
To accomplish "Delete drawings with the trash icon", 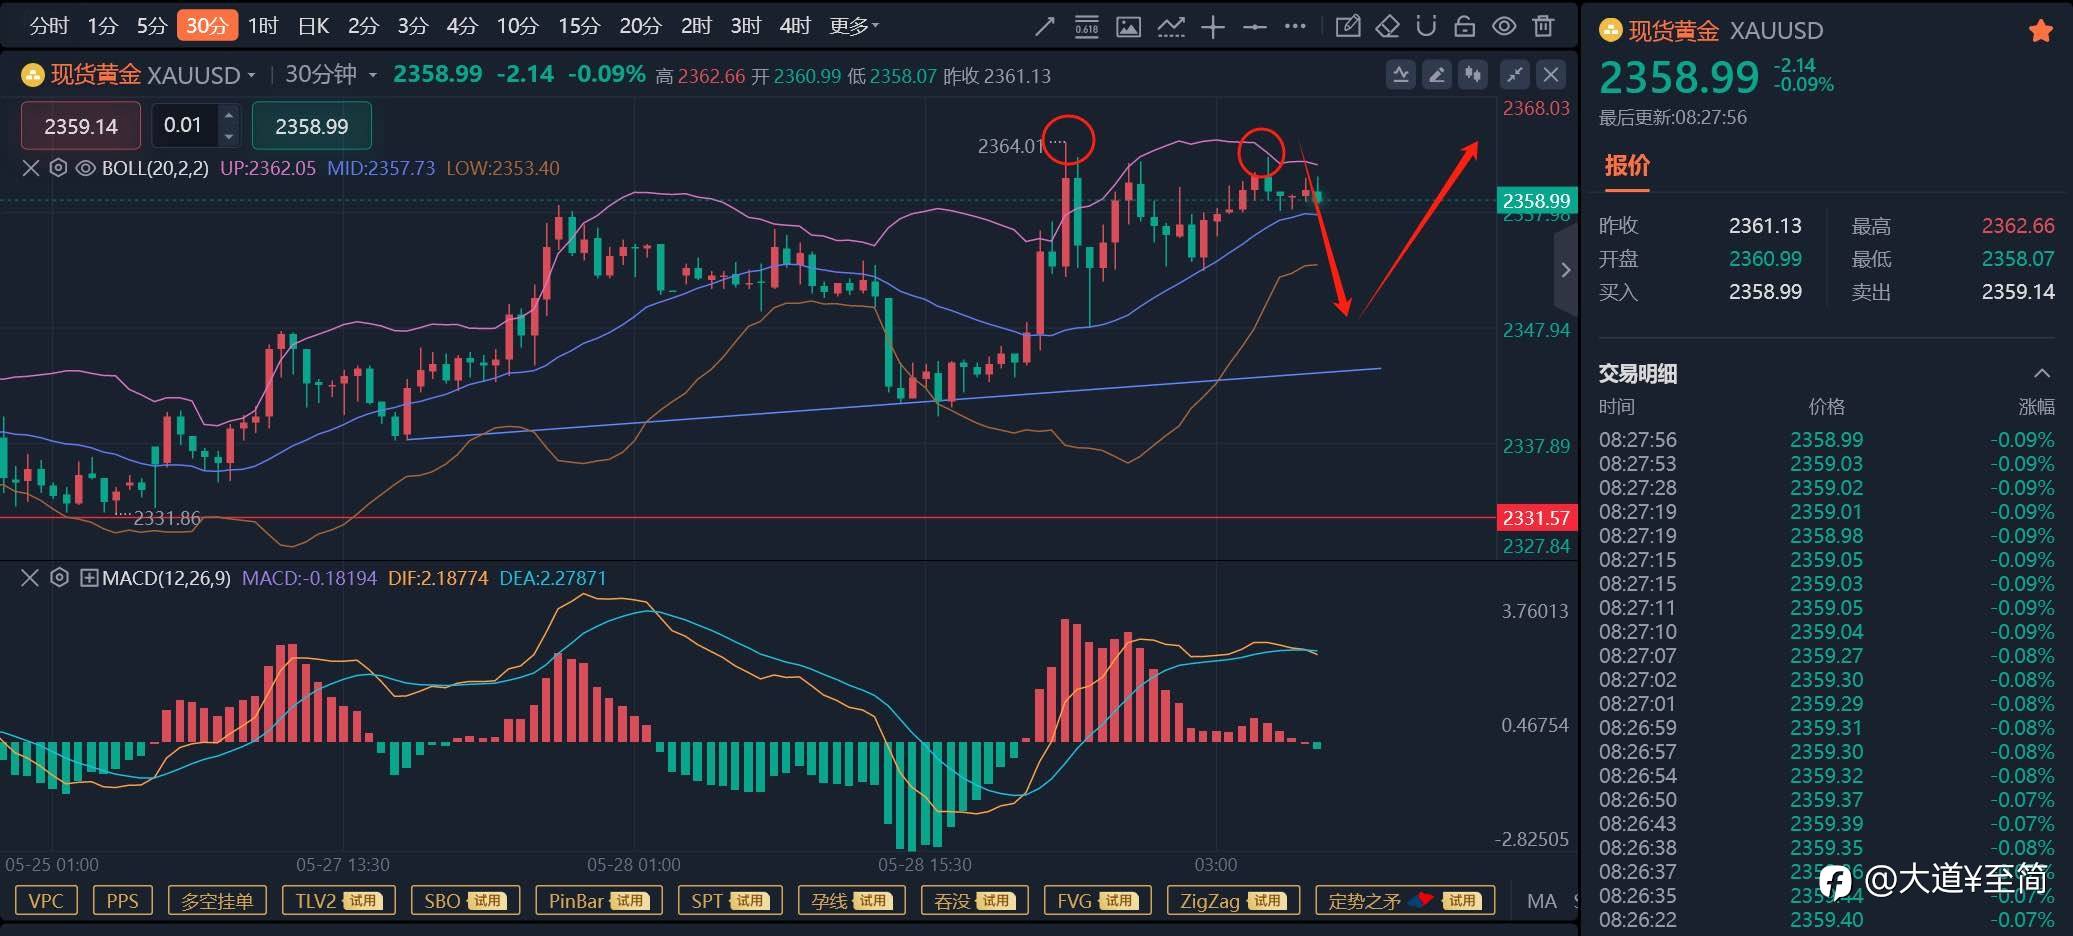I will tap(1543, 27).
